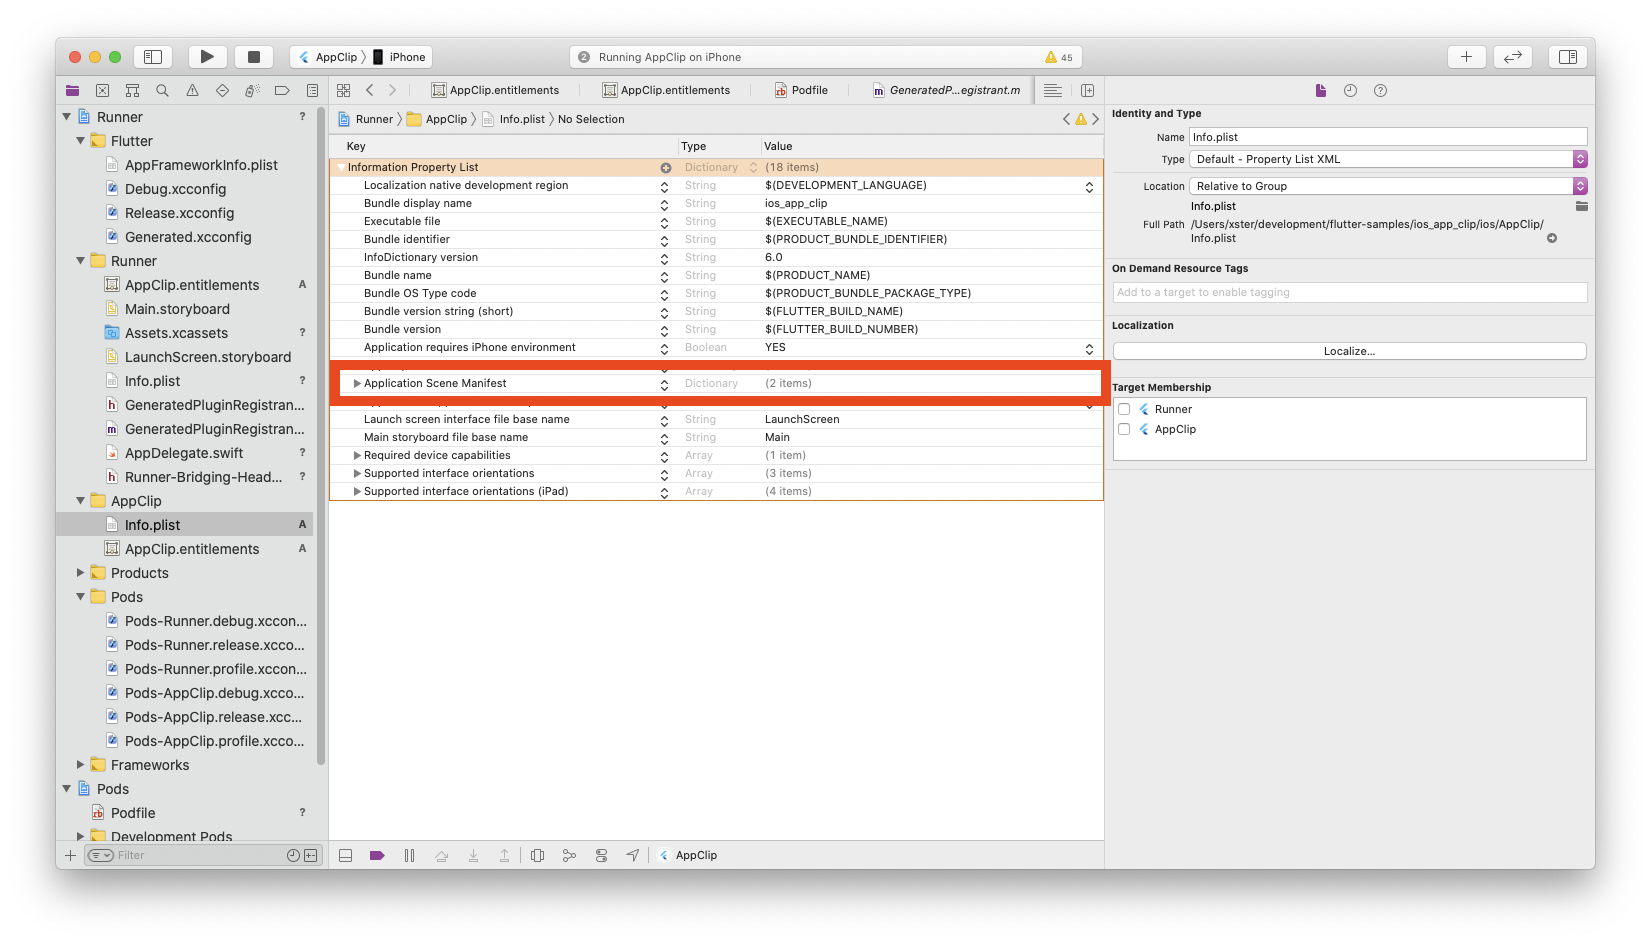Viewport: 1651px width, 943px height.
Task: Click the Name field containing Info.plist
Action: 1387,137
